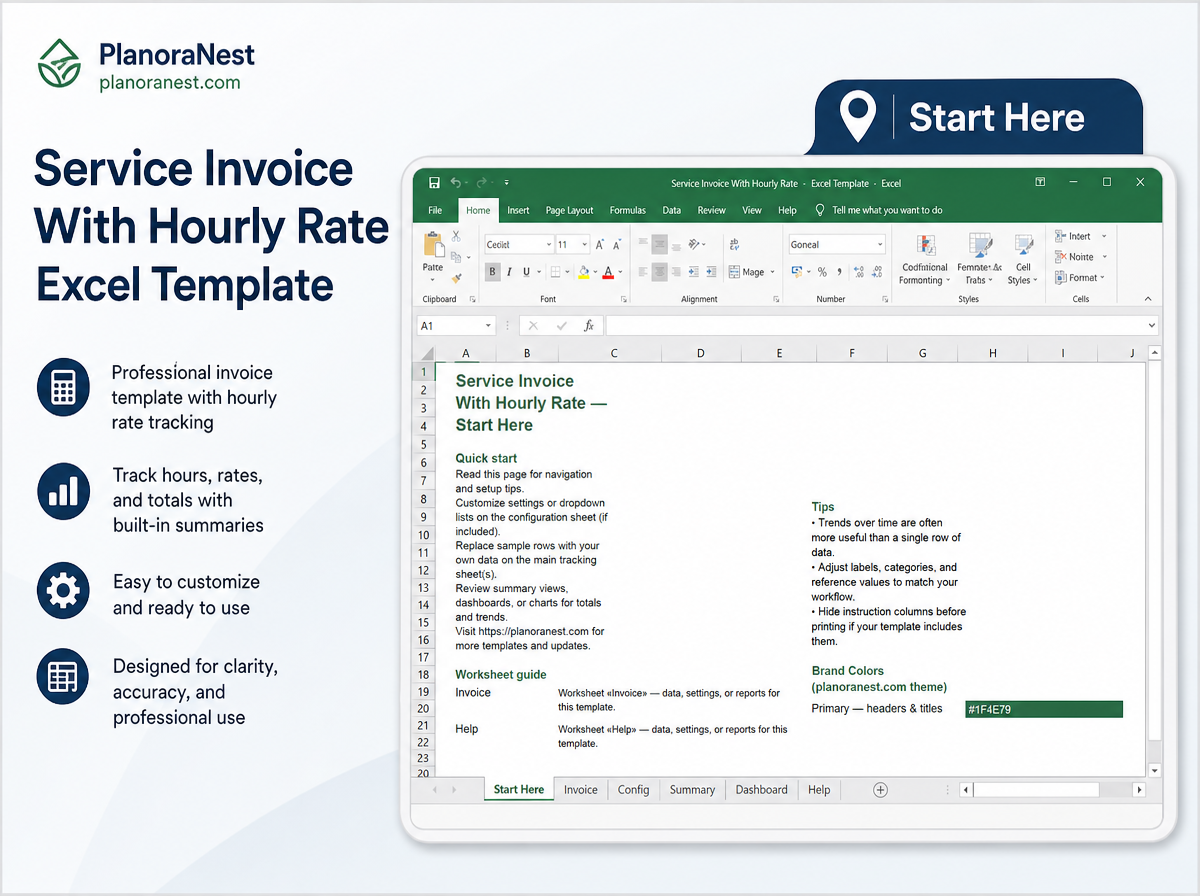Open the font name dropdown

(x=548, y=244)
